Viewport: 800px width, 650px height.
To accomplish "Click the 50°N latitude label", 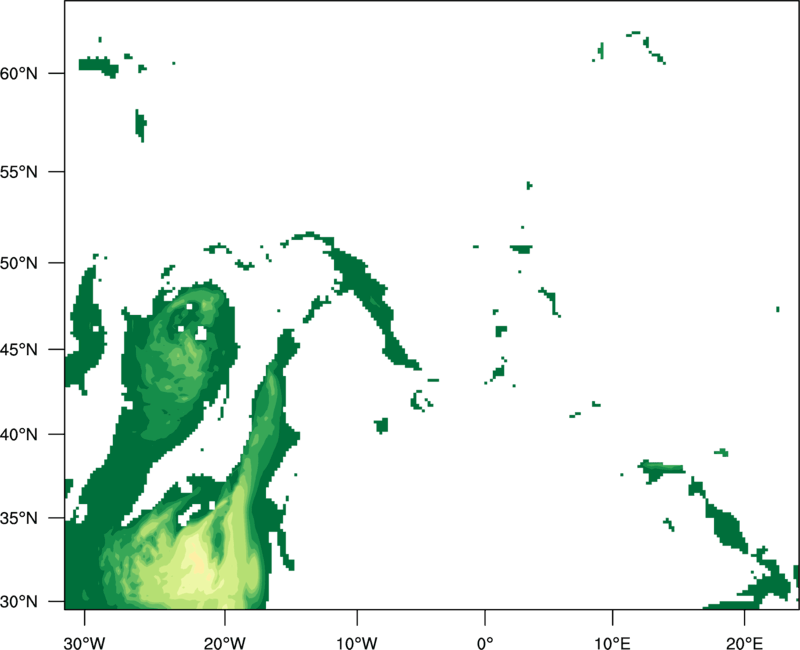I will click(x=19, y=263).
